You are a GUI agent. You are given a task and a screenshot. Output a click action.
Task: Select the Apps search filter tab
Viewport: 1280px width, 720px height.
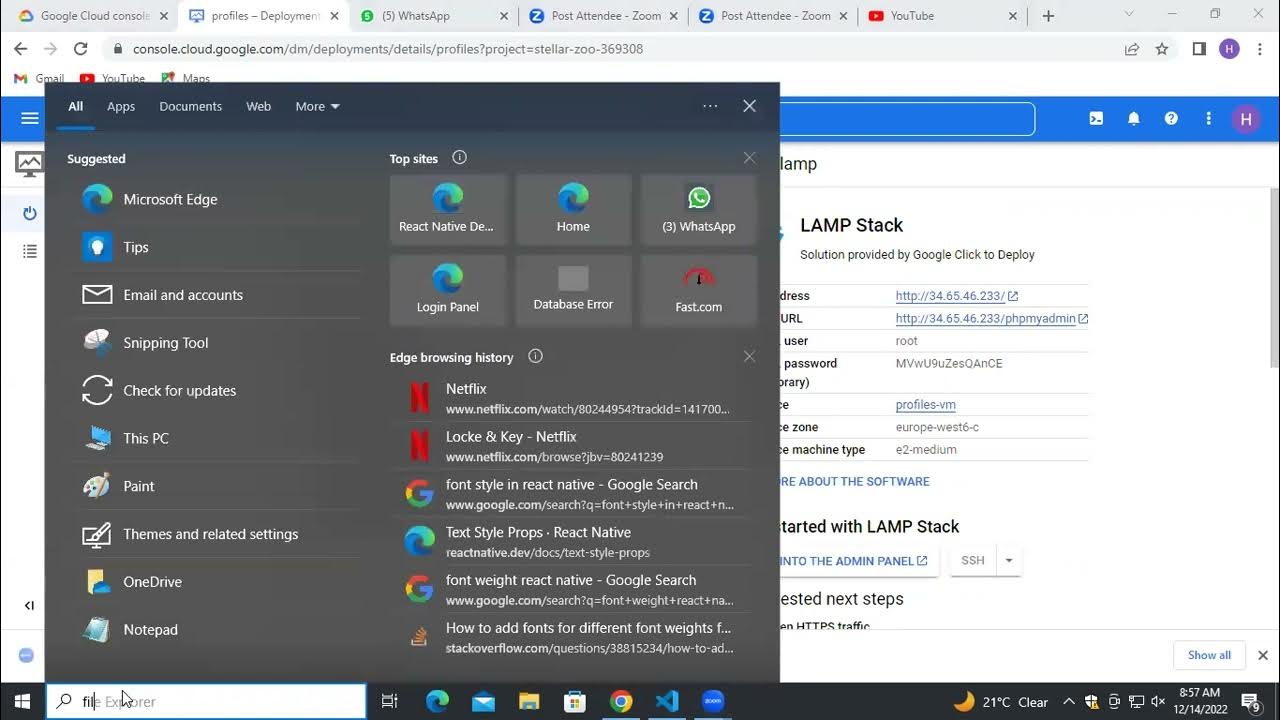[121, 106]
